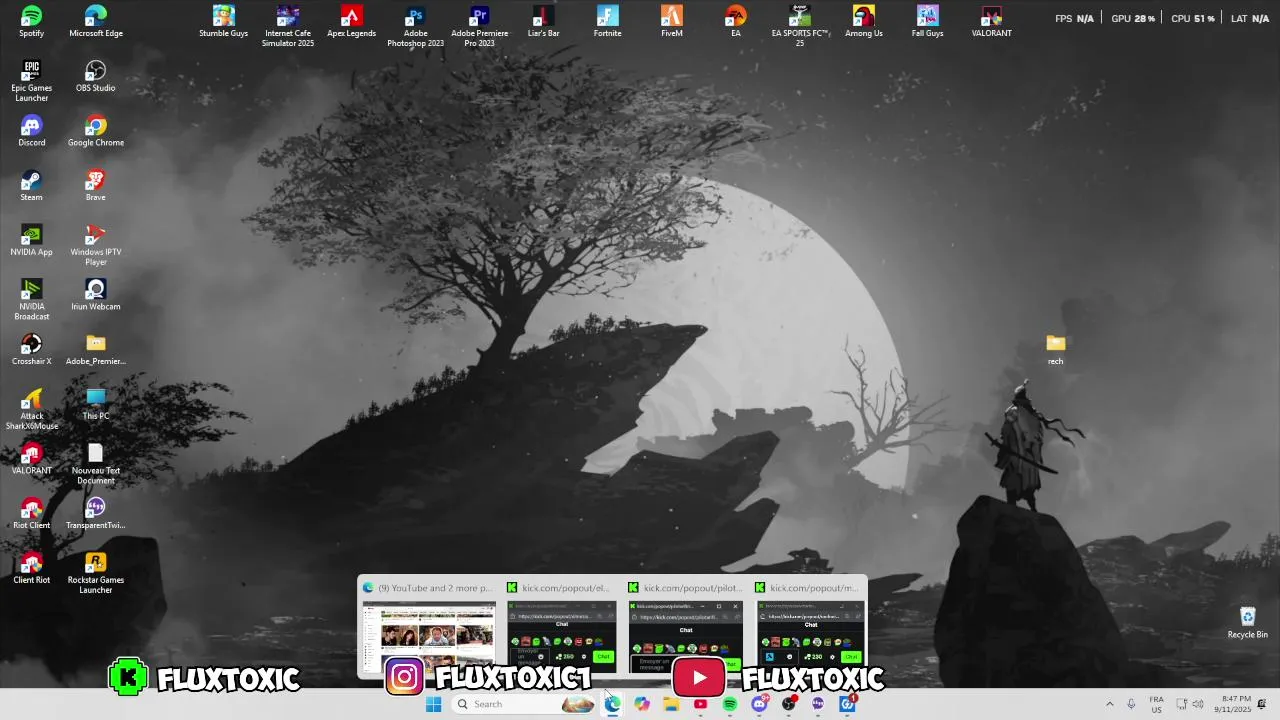
Task: Click the microphone icon in the system tray
Action: pos(1131,704)
